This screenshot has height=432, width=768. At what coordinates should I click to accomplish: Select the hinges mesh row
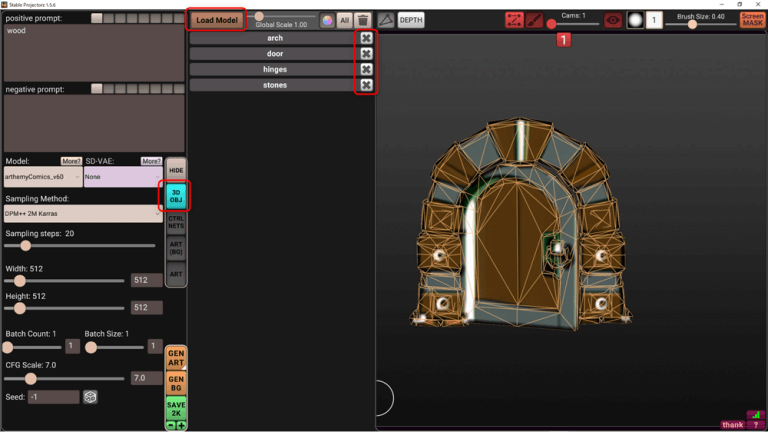pos(274,70)
